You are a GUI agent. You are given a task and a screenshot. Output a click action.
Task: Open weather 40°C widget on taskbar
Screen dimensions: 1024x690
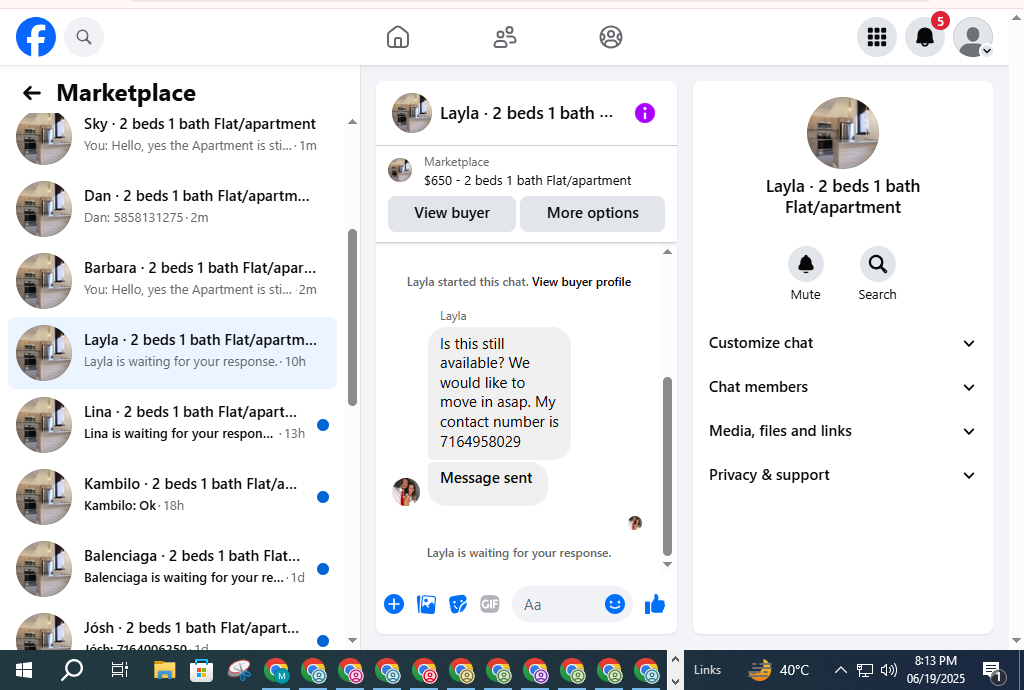[x=778, y=670]
